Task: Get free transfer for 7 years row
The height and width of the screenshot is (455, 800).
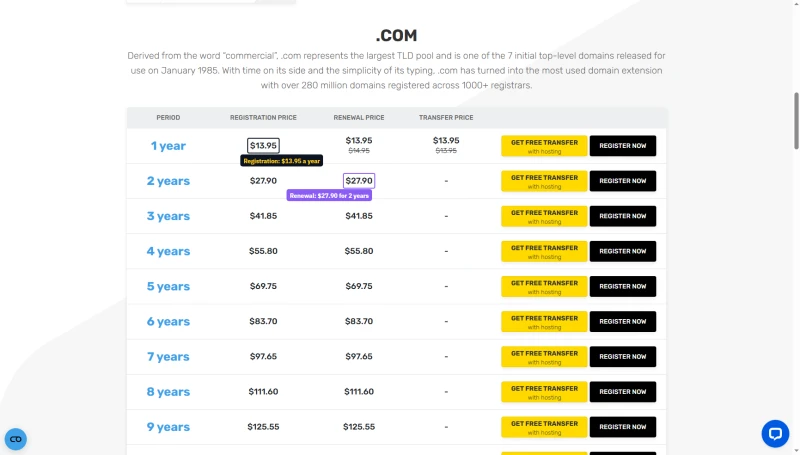Action: (544, 357)
